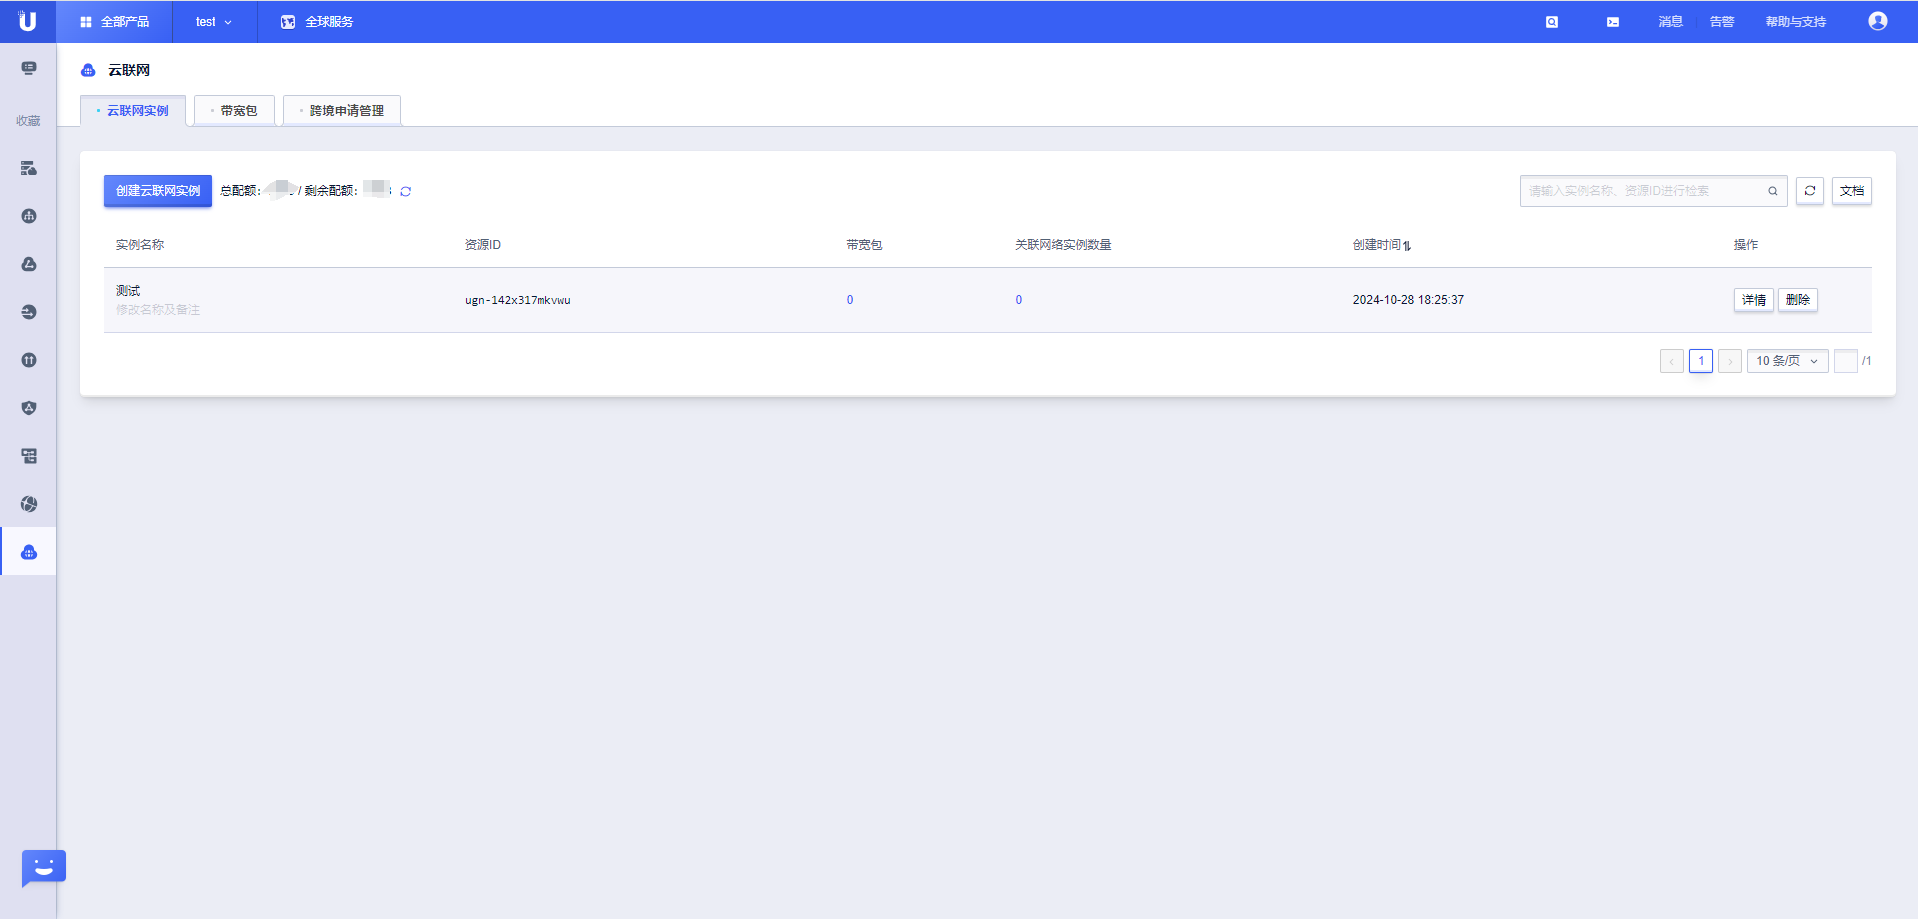
Task: Click the UCloud logo icon
Action: 27,21
